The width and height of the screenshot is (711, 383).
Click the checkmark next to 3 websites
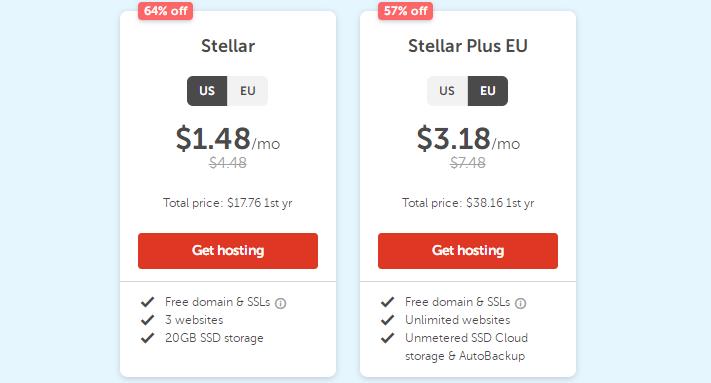point(147,320)
